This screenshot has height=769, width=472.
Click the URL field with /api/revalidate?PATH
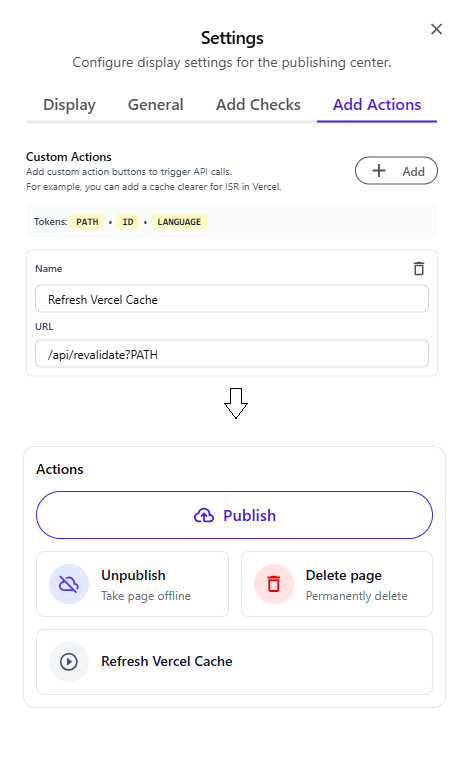click(x=232, y=354)
